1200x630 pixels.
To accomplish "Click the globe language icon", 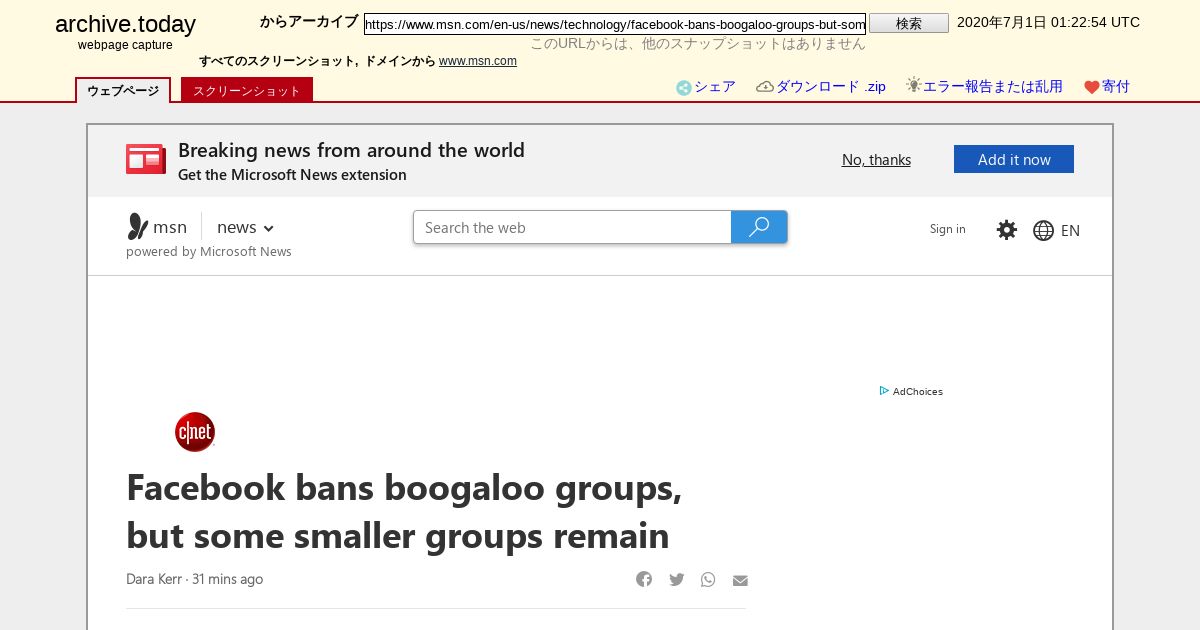I will [x=1043, y=231].
